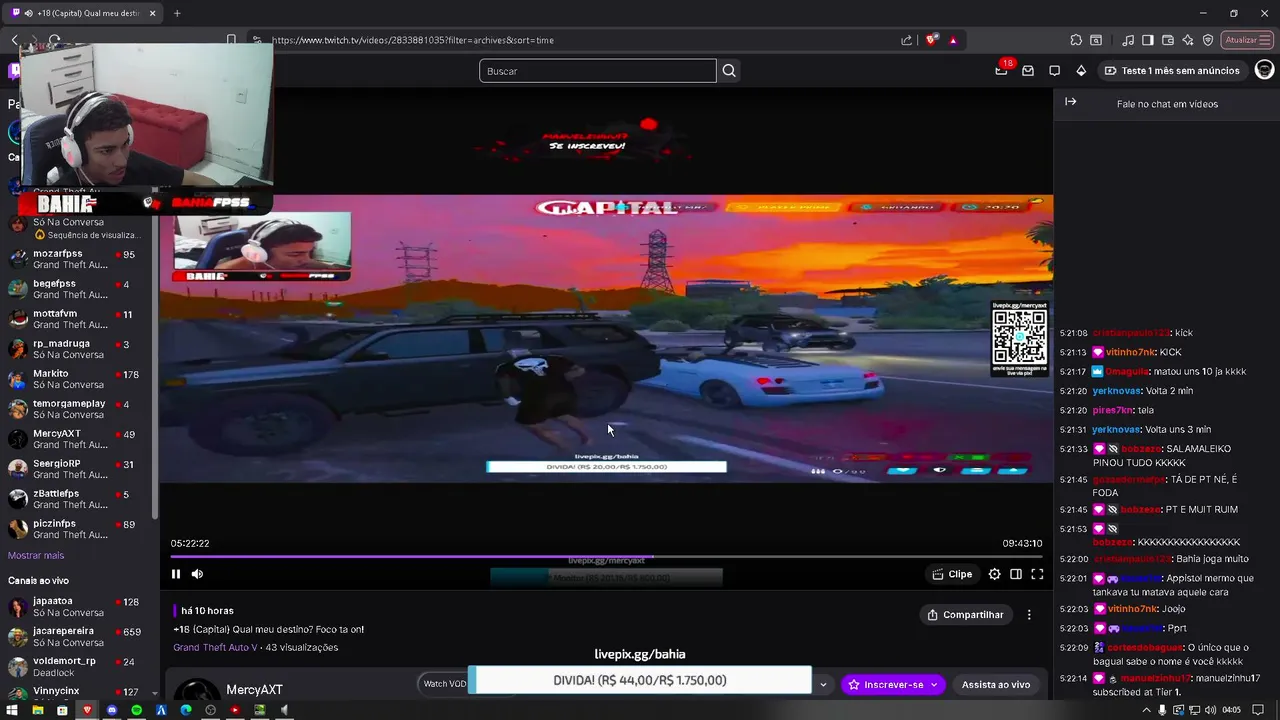Open Prime loot with 18 badge

click(x=1003, y=69)
